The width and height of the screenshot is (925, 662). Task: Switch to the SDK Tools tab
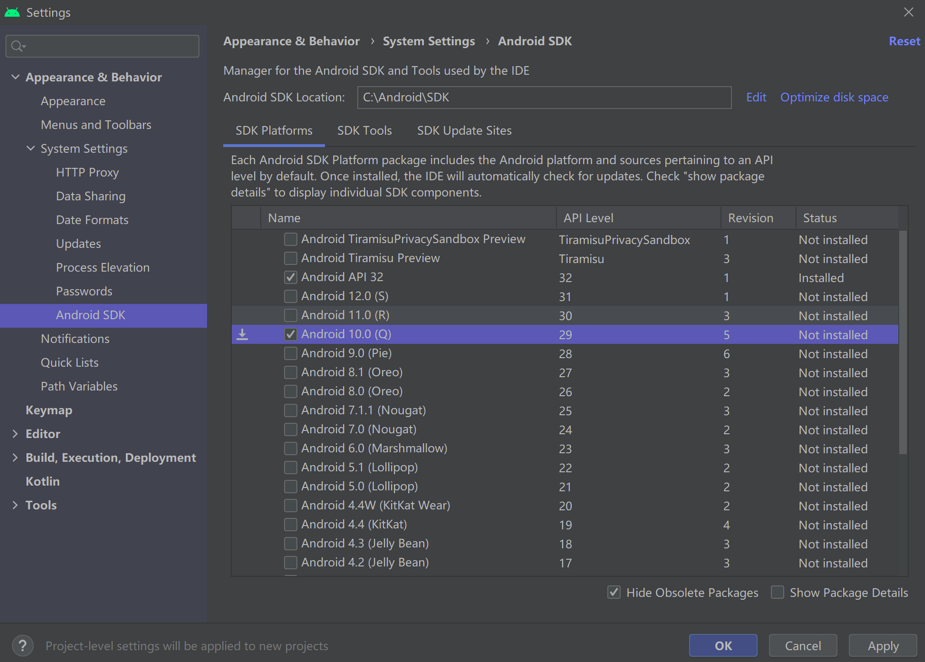(364, 131)
